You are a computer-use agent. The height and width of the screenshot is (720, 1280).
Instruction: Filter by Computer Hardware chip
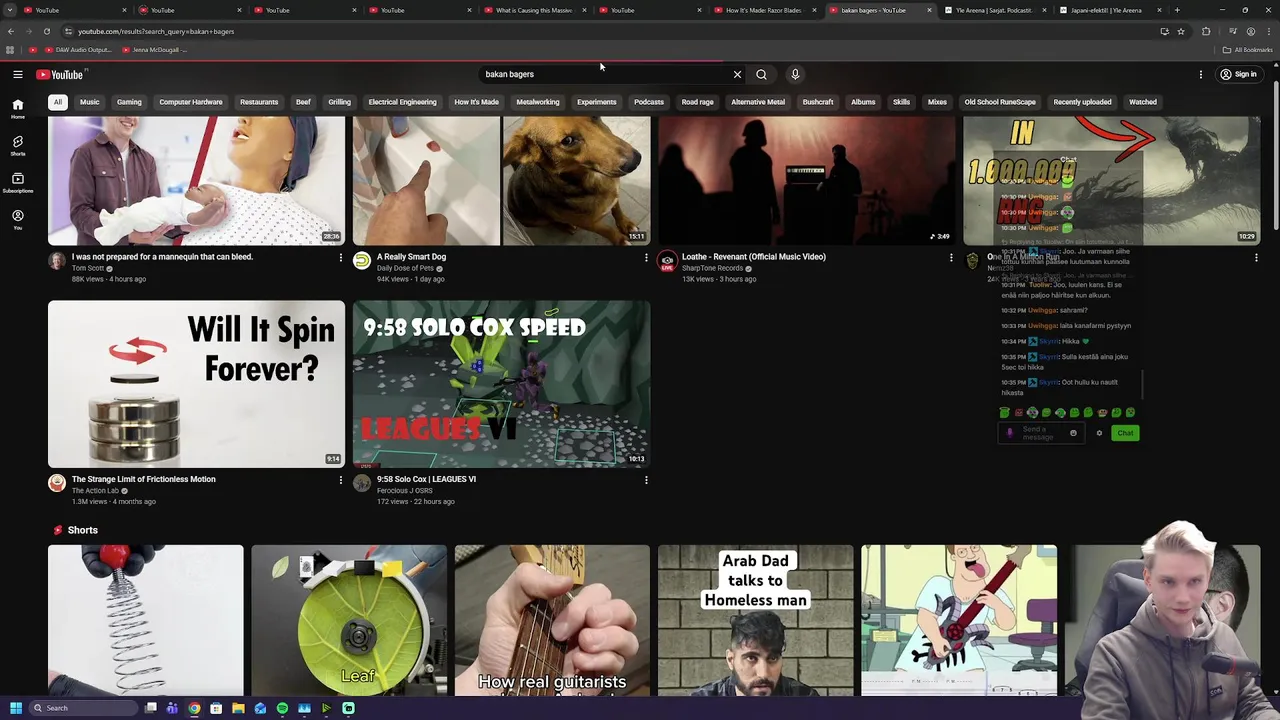[191, 102]
